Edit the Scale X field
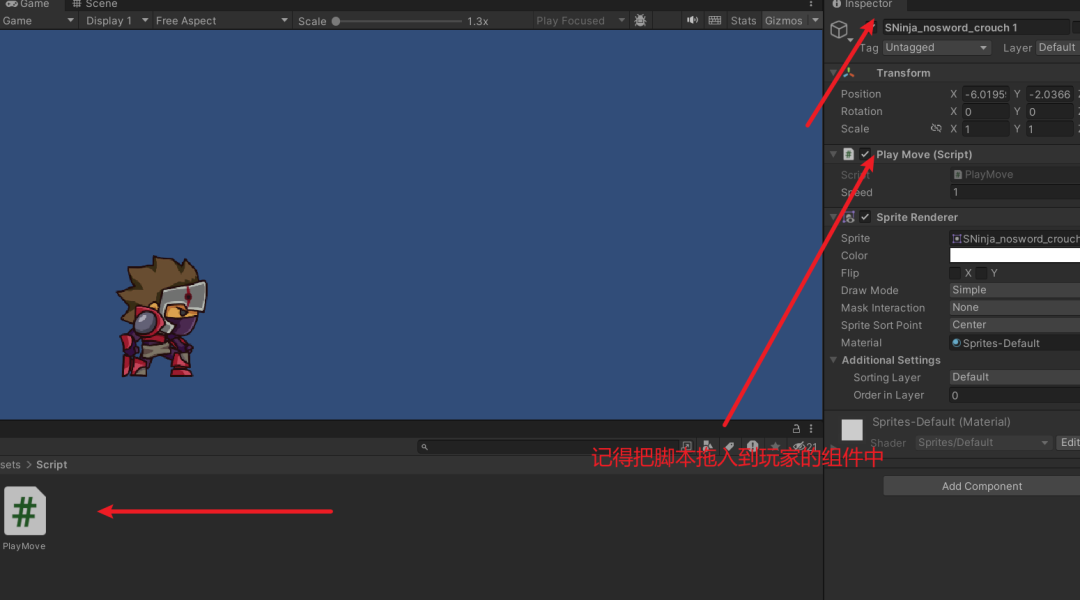 coord(986,129)
